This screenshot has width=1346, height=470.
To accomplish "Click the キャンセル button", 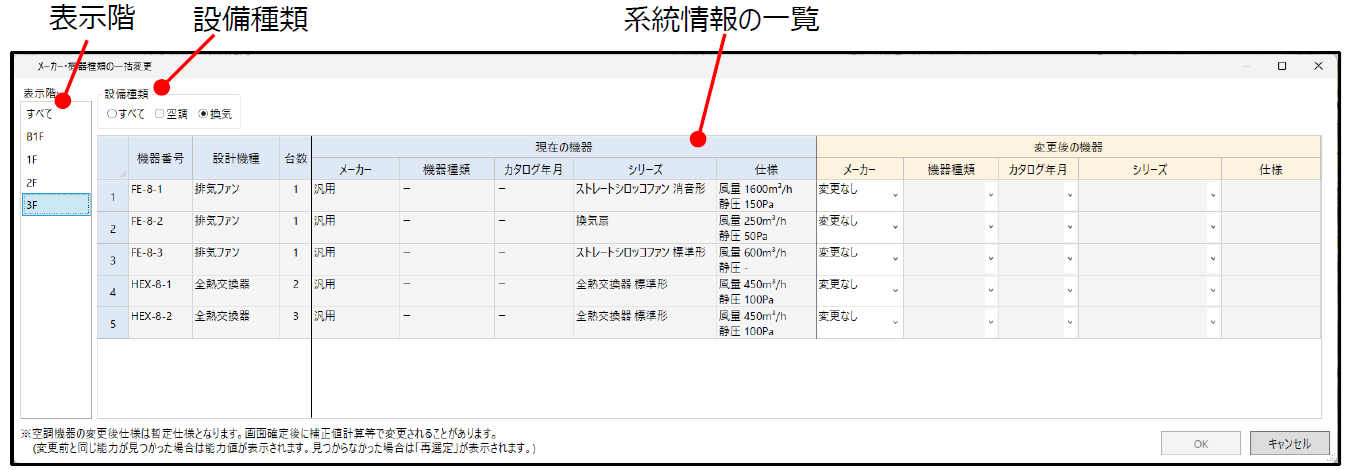I will pos(1288,443).
